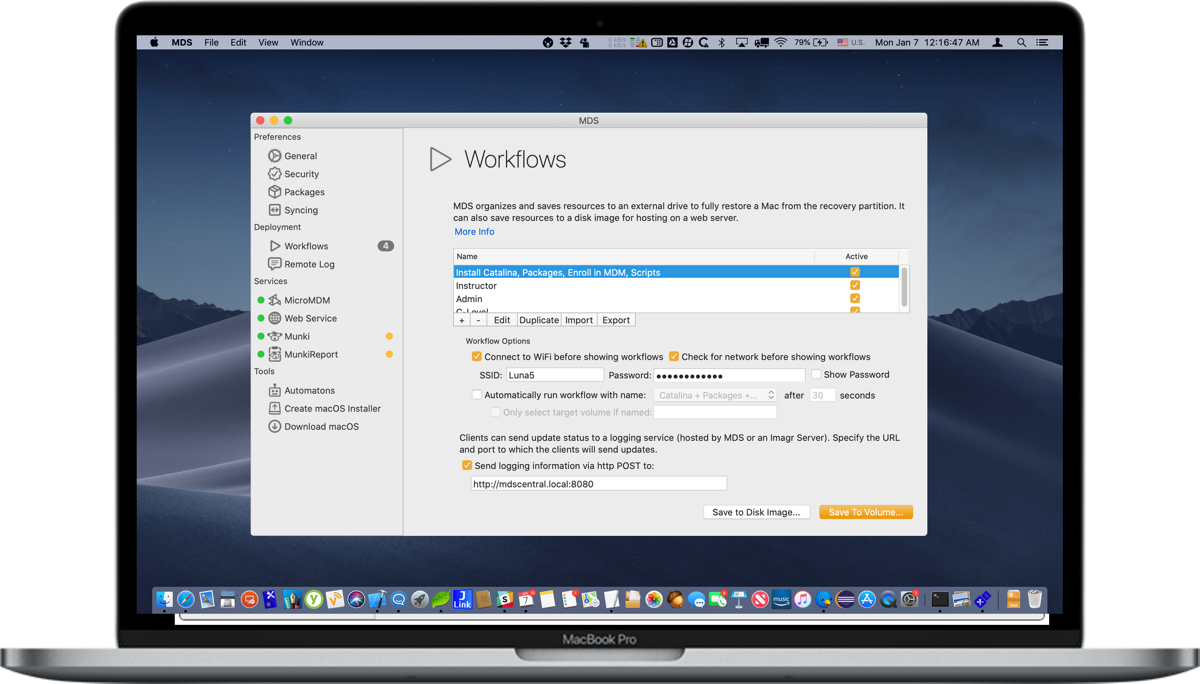Disable Connect to WiFi before showing workflows

477,357
